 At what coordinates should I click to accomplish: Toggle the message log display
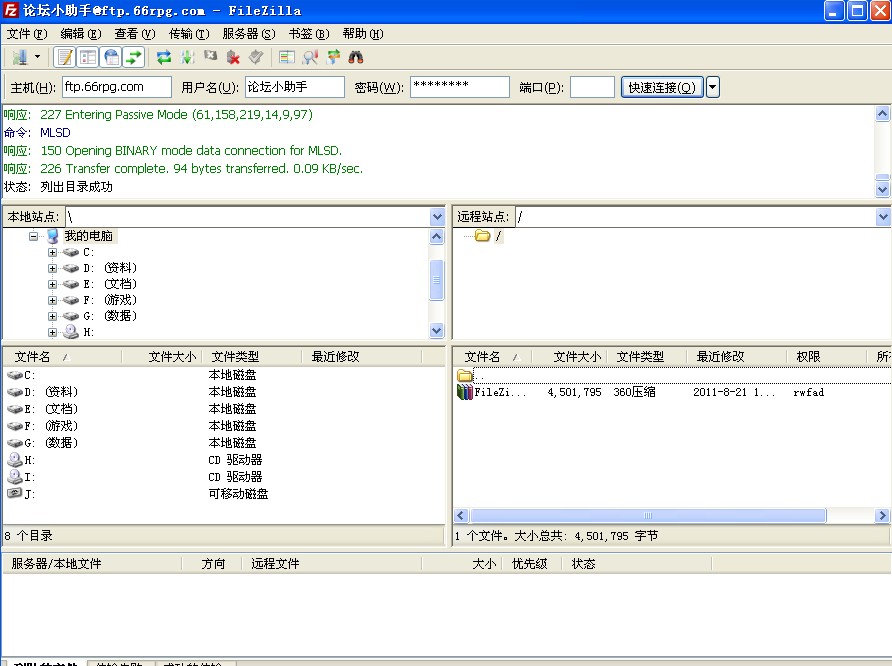(x=65, y=57)
